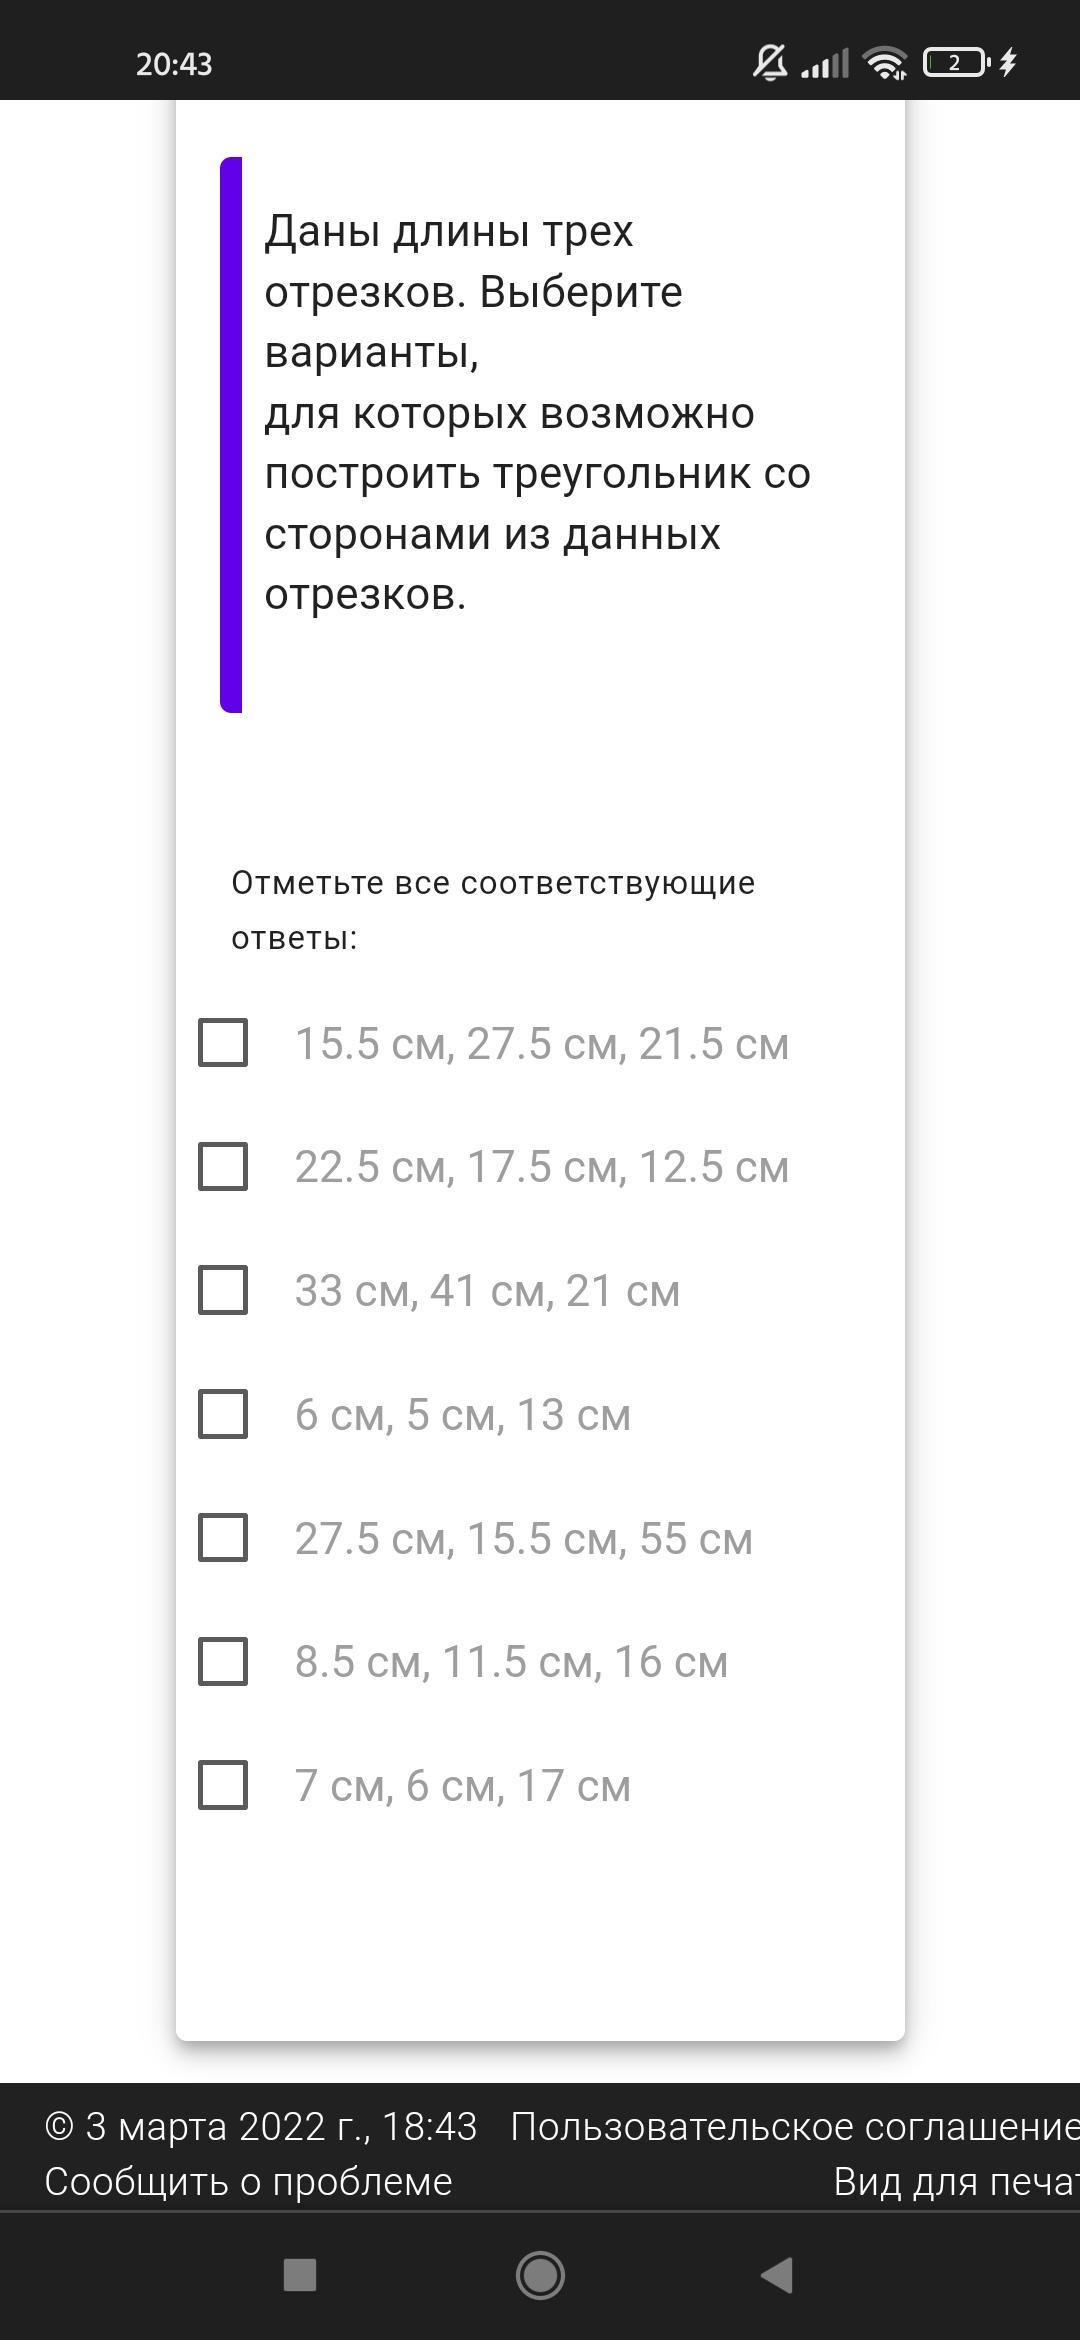1080x2340 pixels.
Task: Enable the 27.5 см, 15.5 см, 55 см checkbox
Action: click(x=223, y=1538)
